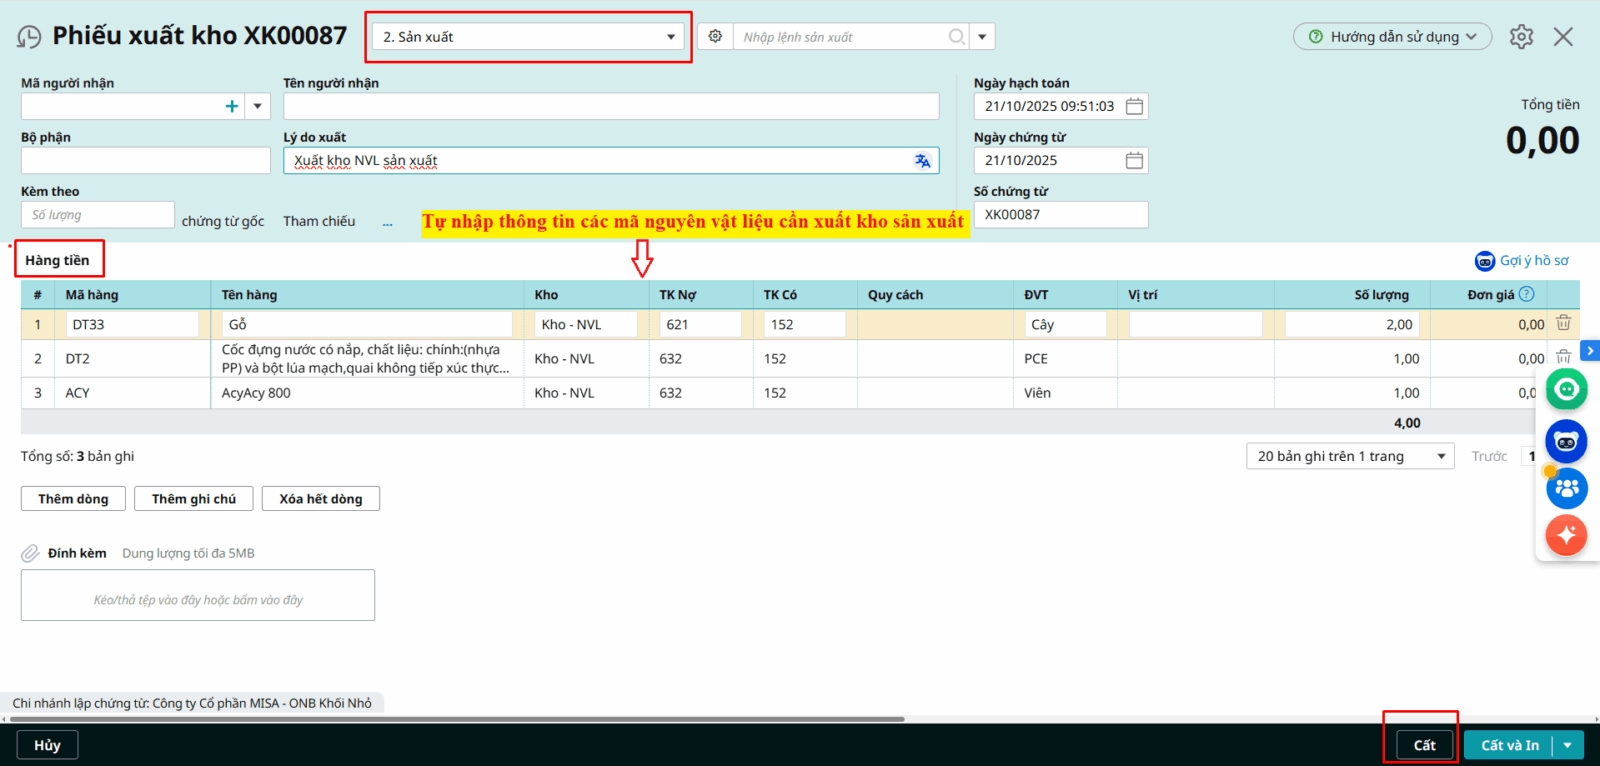Open the orange sparkle assistant icon
The image size is (1600, 766).
pyautogui.click(x=1566, y=535)
